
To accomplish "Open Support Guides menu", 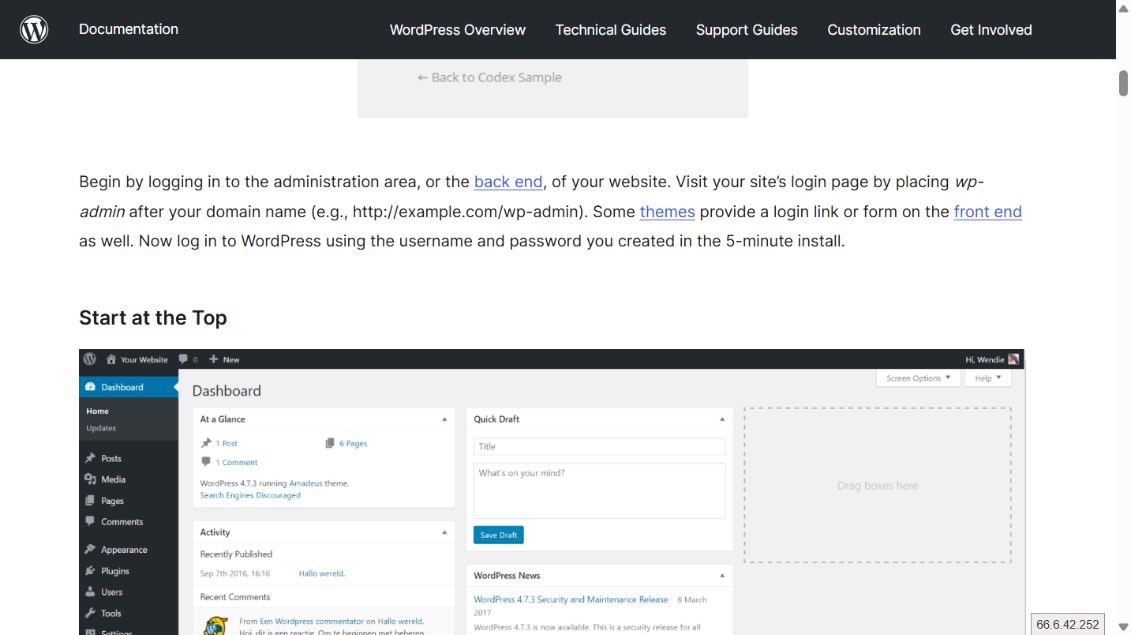I will tap(747, 30).
